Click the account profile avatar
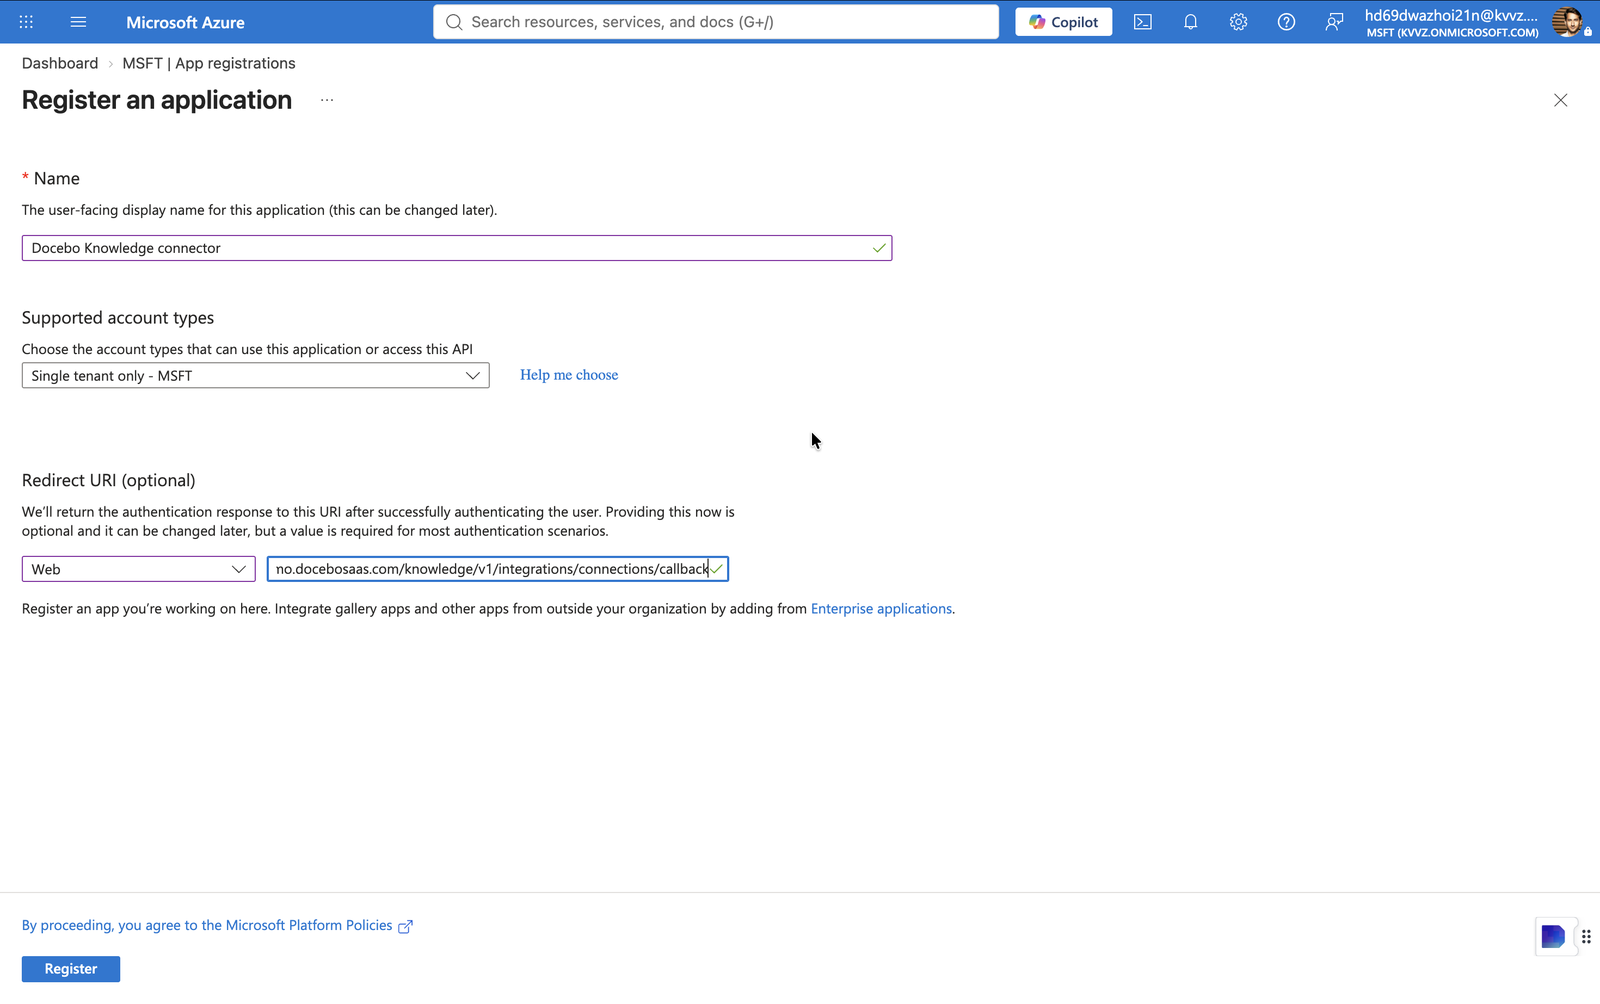 (x=1567, y=22)
